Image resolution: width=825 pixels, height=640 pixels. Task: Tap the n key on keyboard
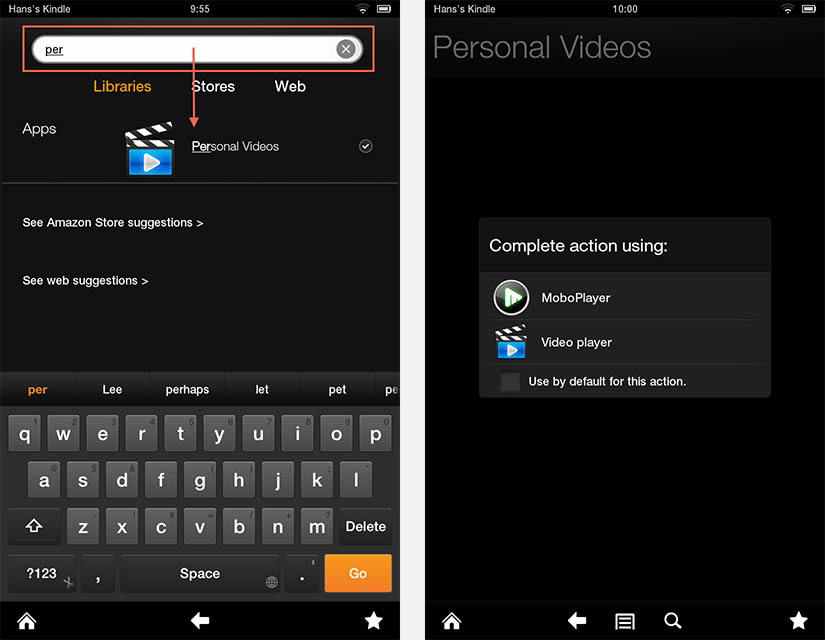coord(278,526)
